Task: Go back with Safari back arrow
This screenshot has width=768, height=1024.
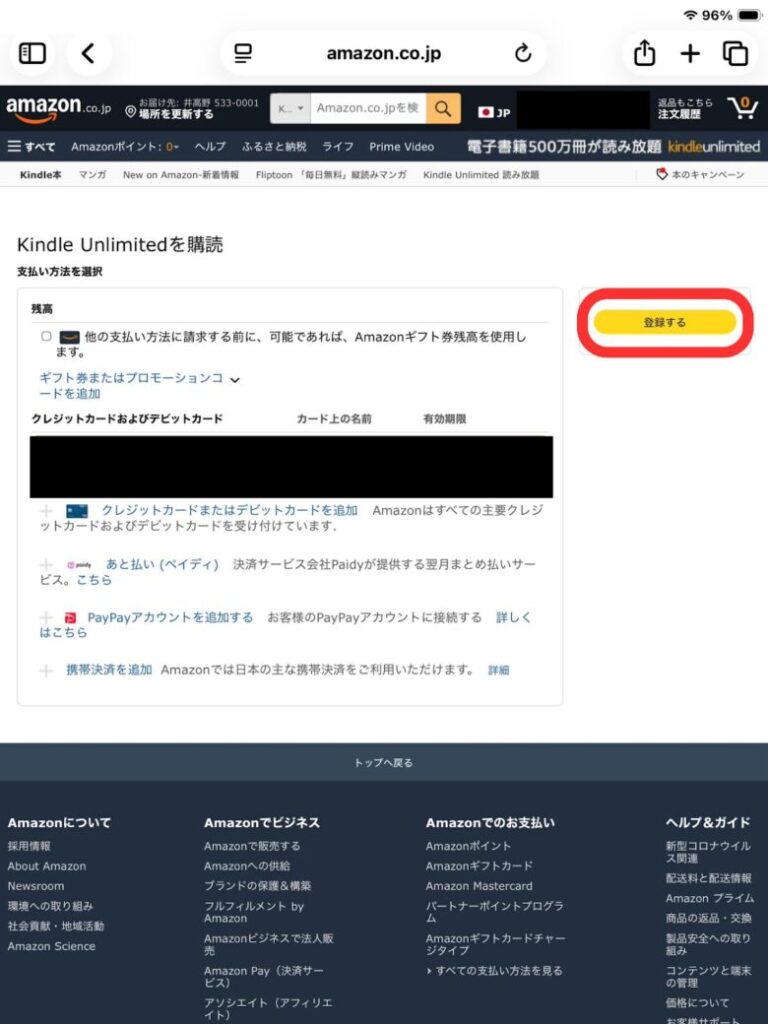Action: click(88, 53)
